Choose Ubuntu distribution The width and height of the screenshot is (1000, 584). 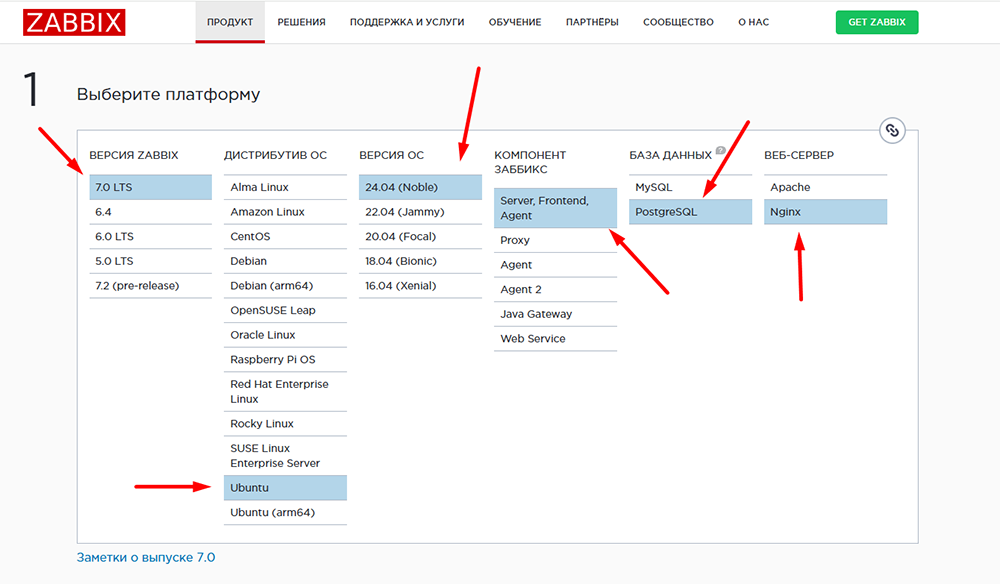(x=285, y=488)
